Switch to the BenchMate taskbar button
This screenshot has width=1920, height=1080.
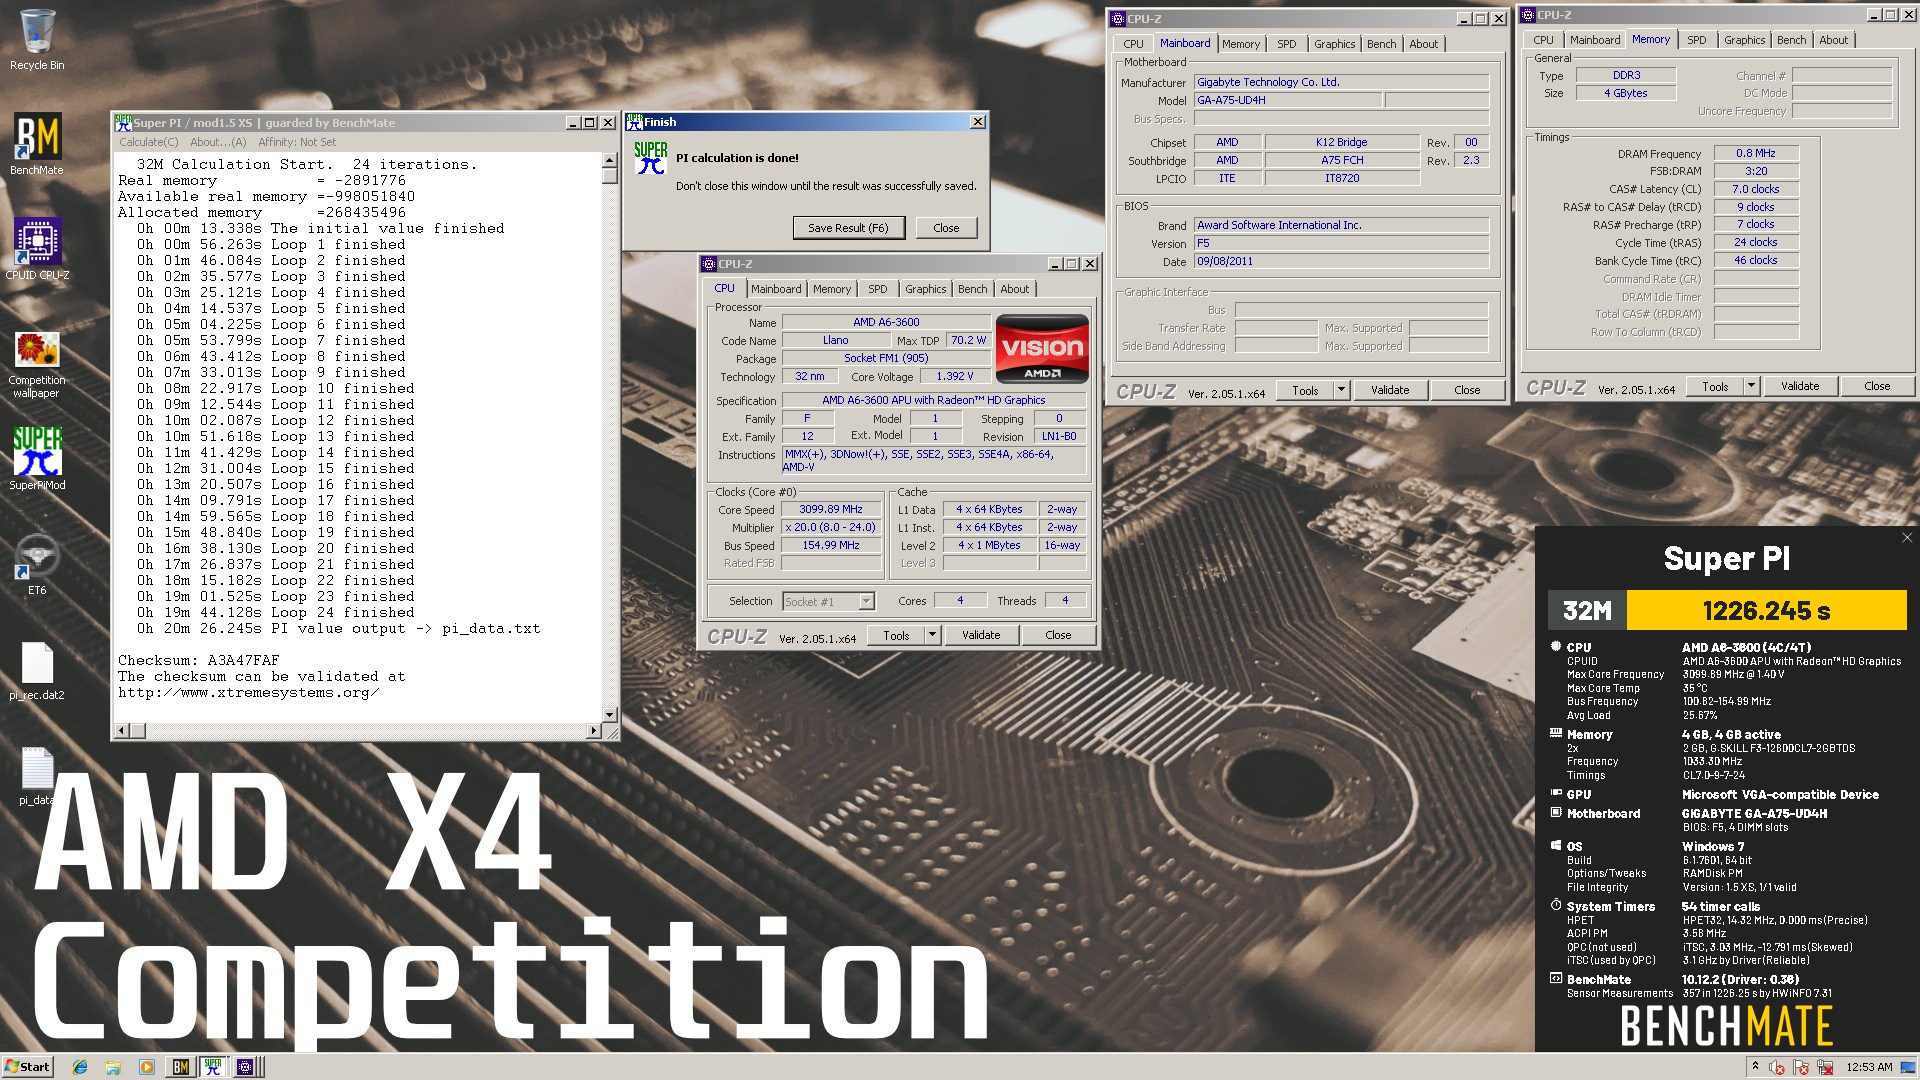point(180,1067)
